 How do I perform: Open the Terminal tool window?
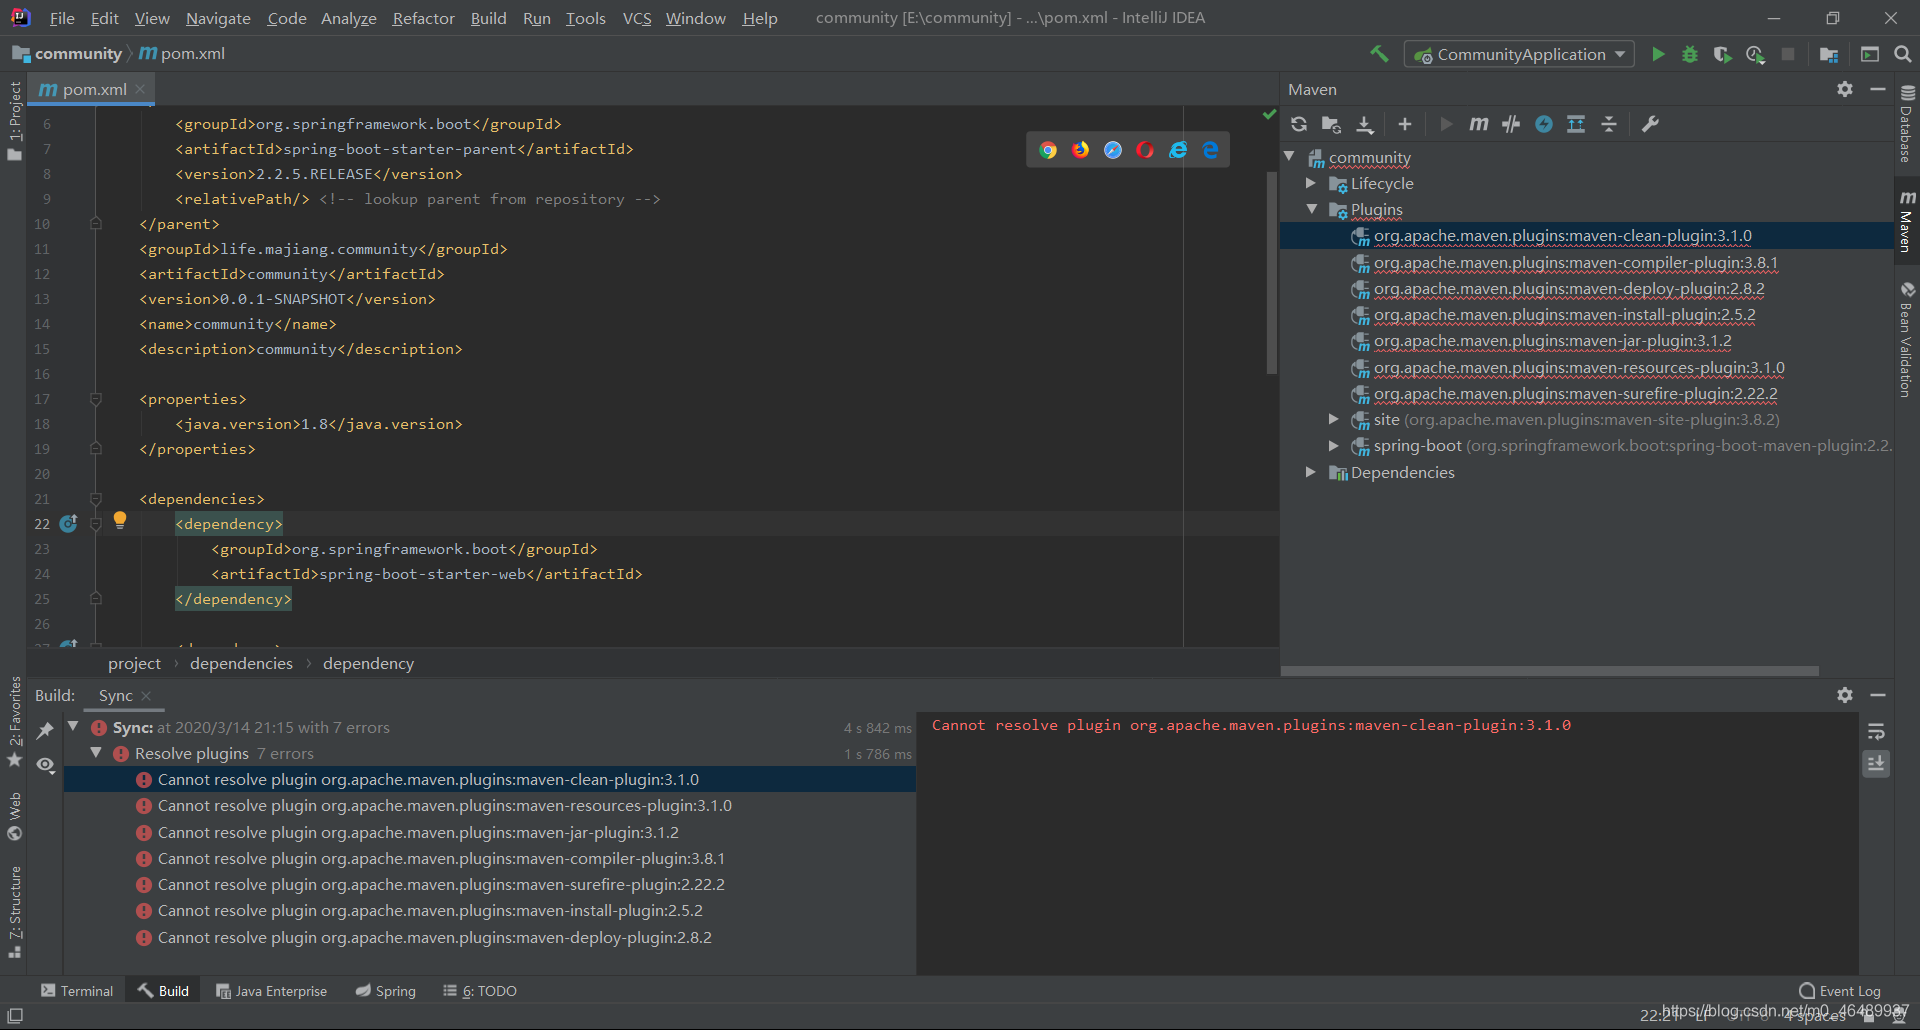pyautogui.click(x=77, y=991)
